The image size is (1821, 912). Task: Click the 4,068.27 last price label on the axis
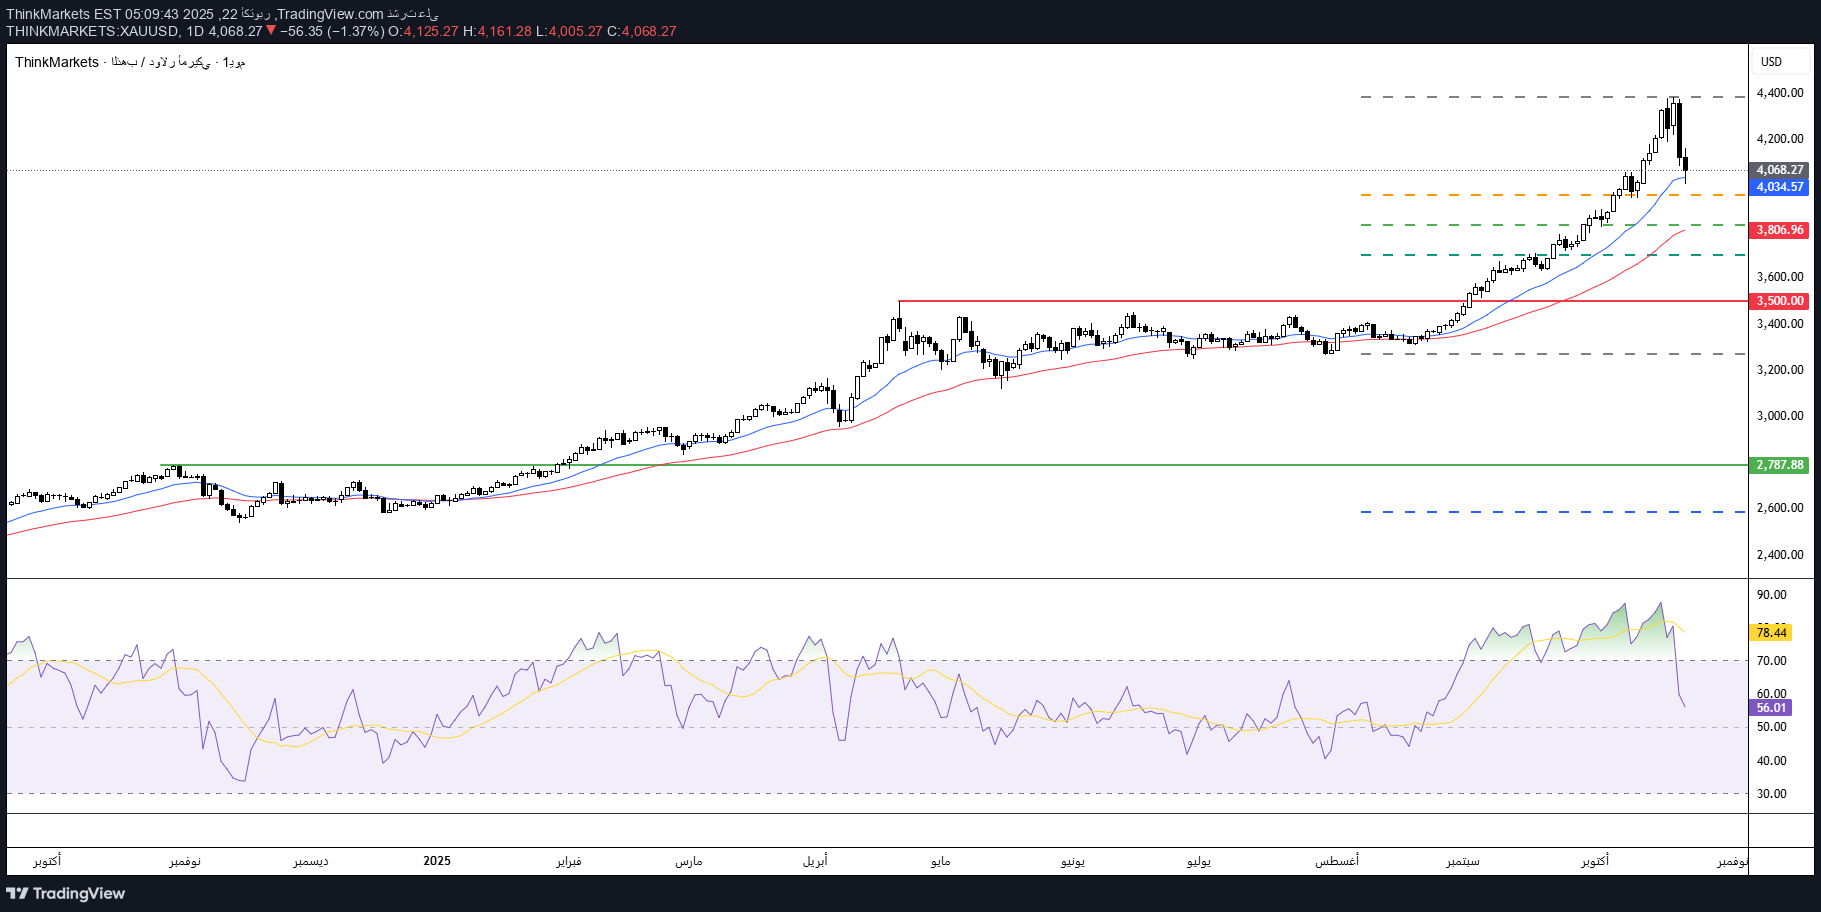click(1780, 171)
